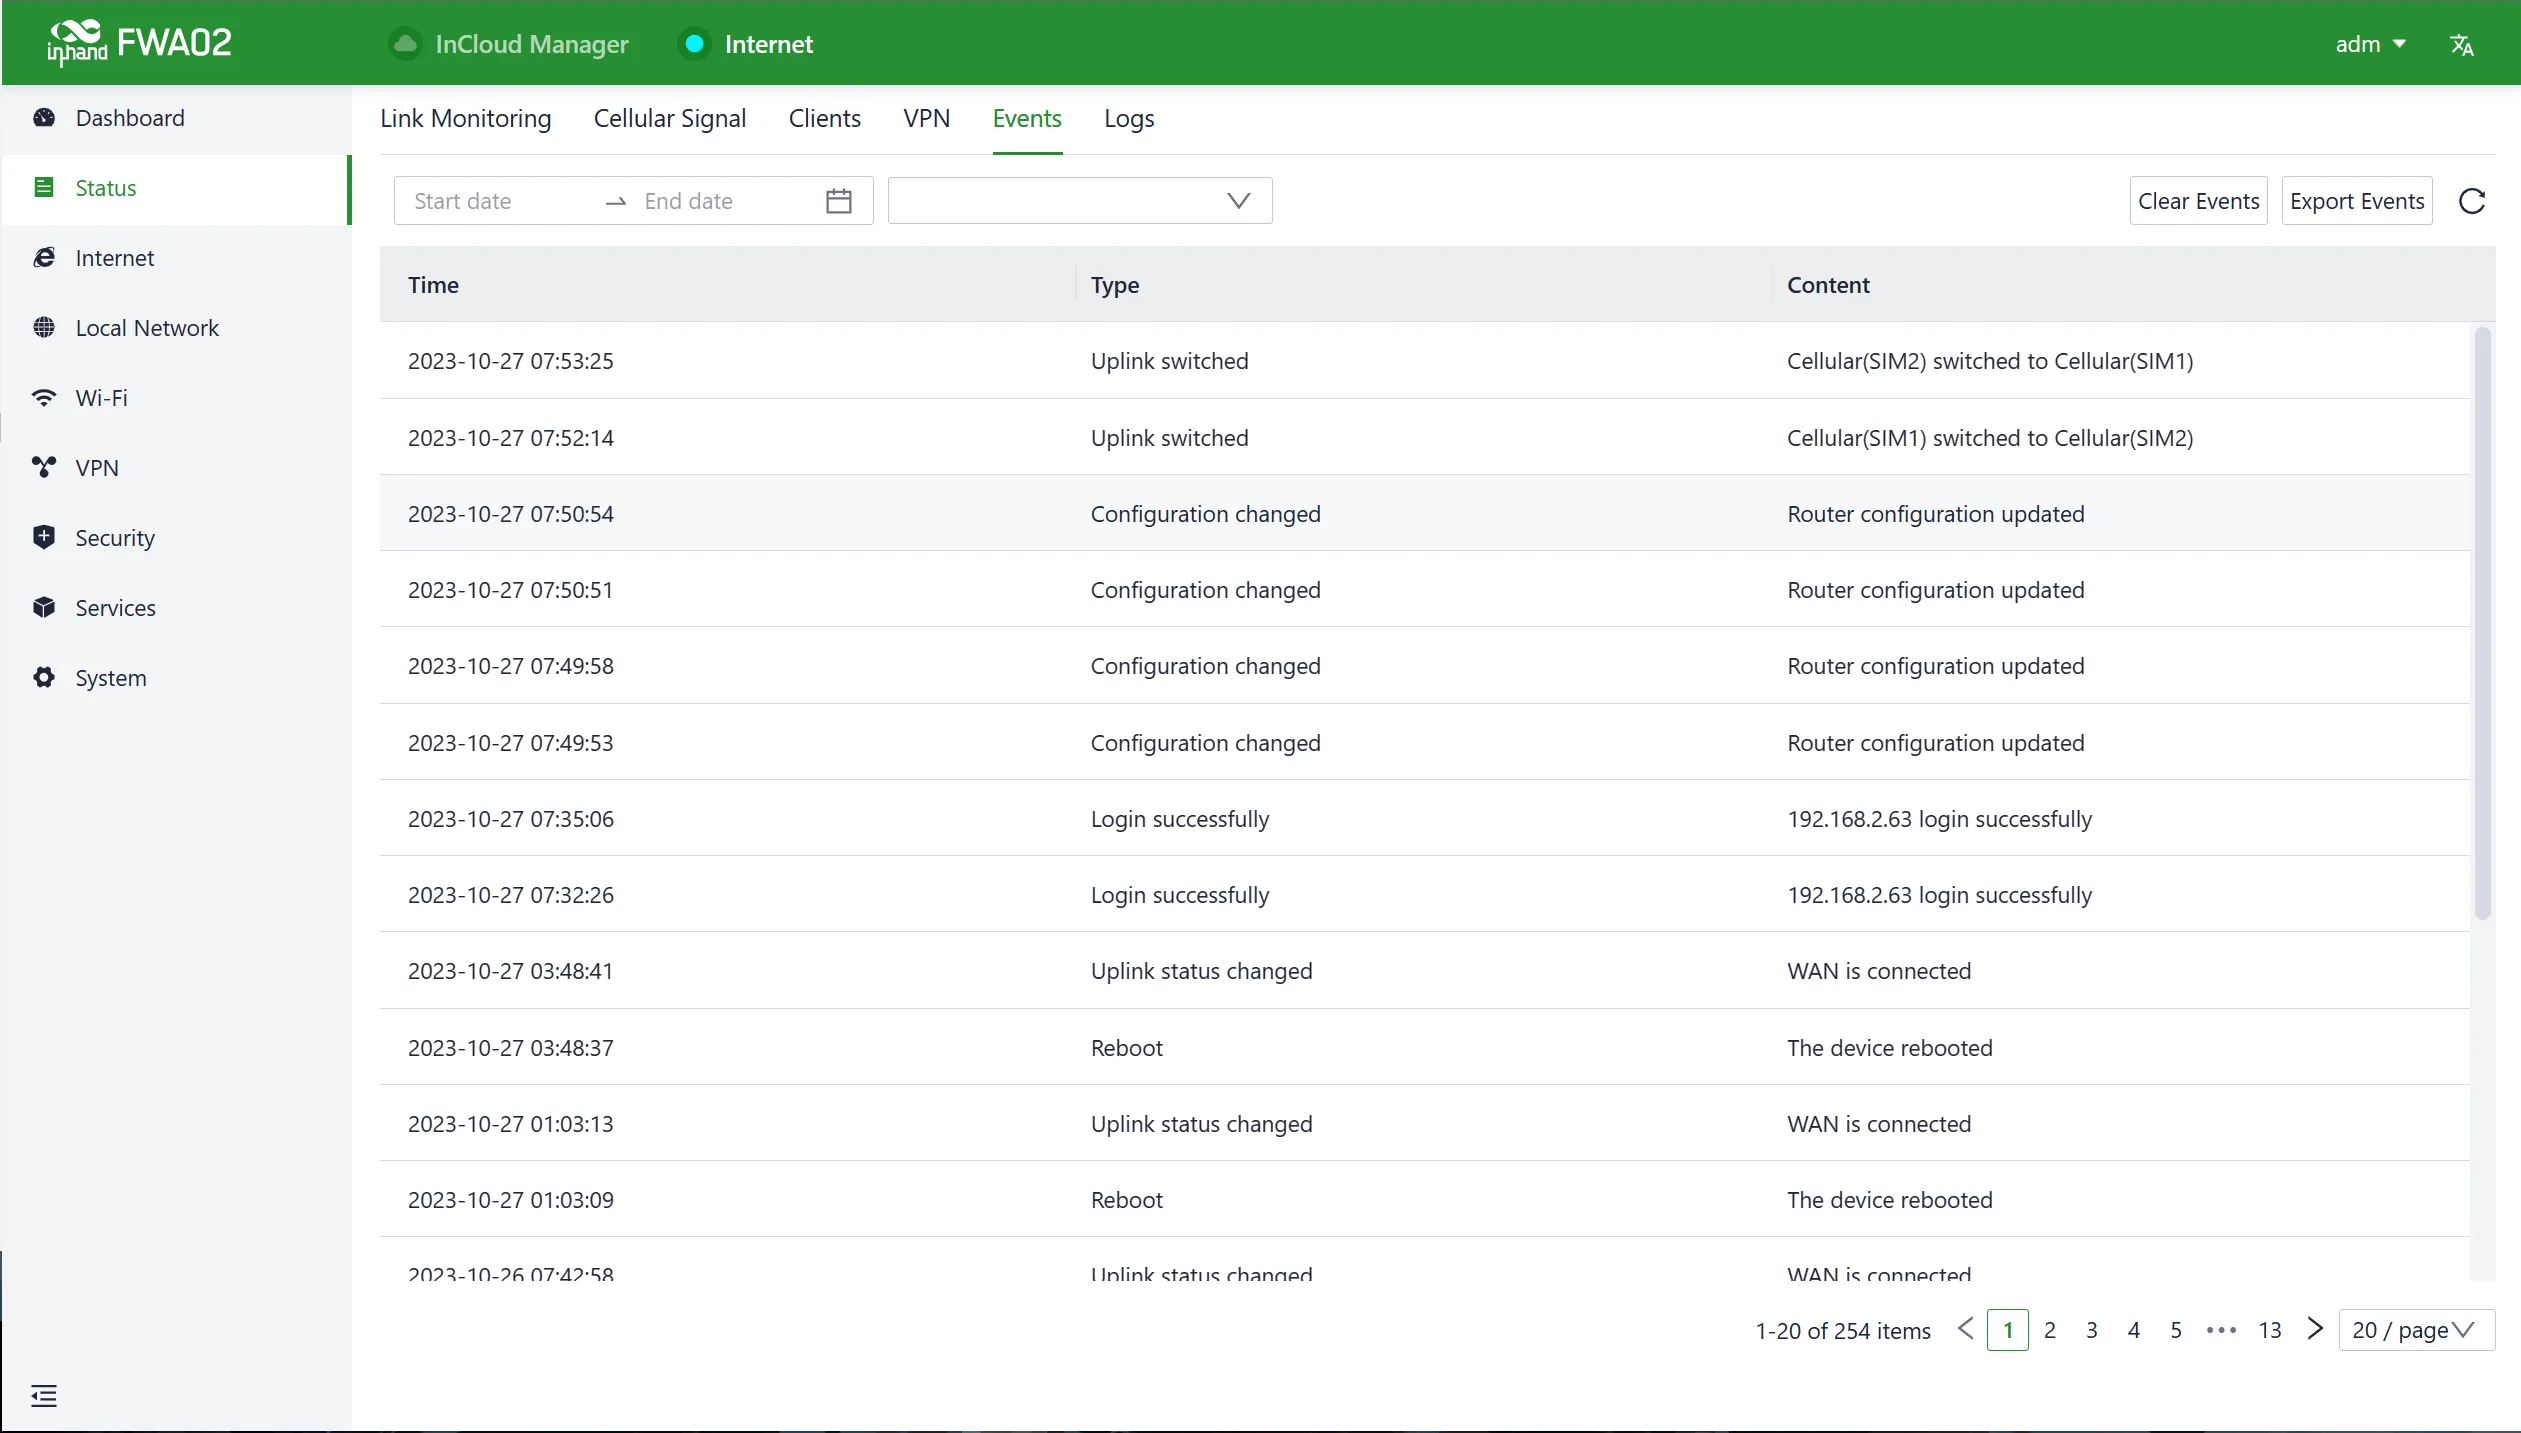Switch to the Link Monitoring tab
This screenshot has width=2521, height=1433.
pos(466,118)
